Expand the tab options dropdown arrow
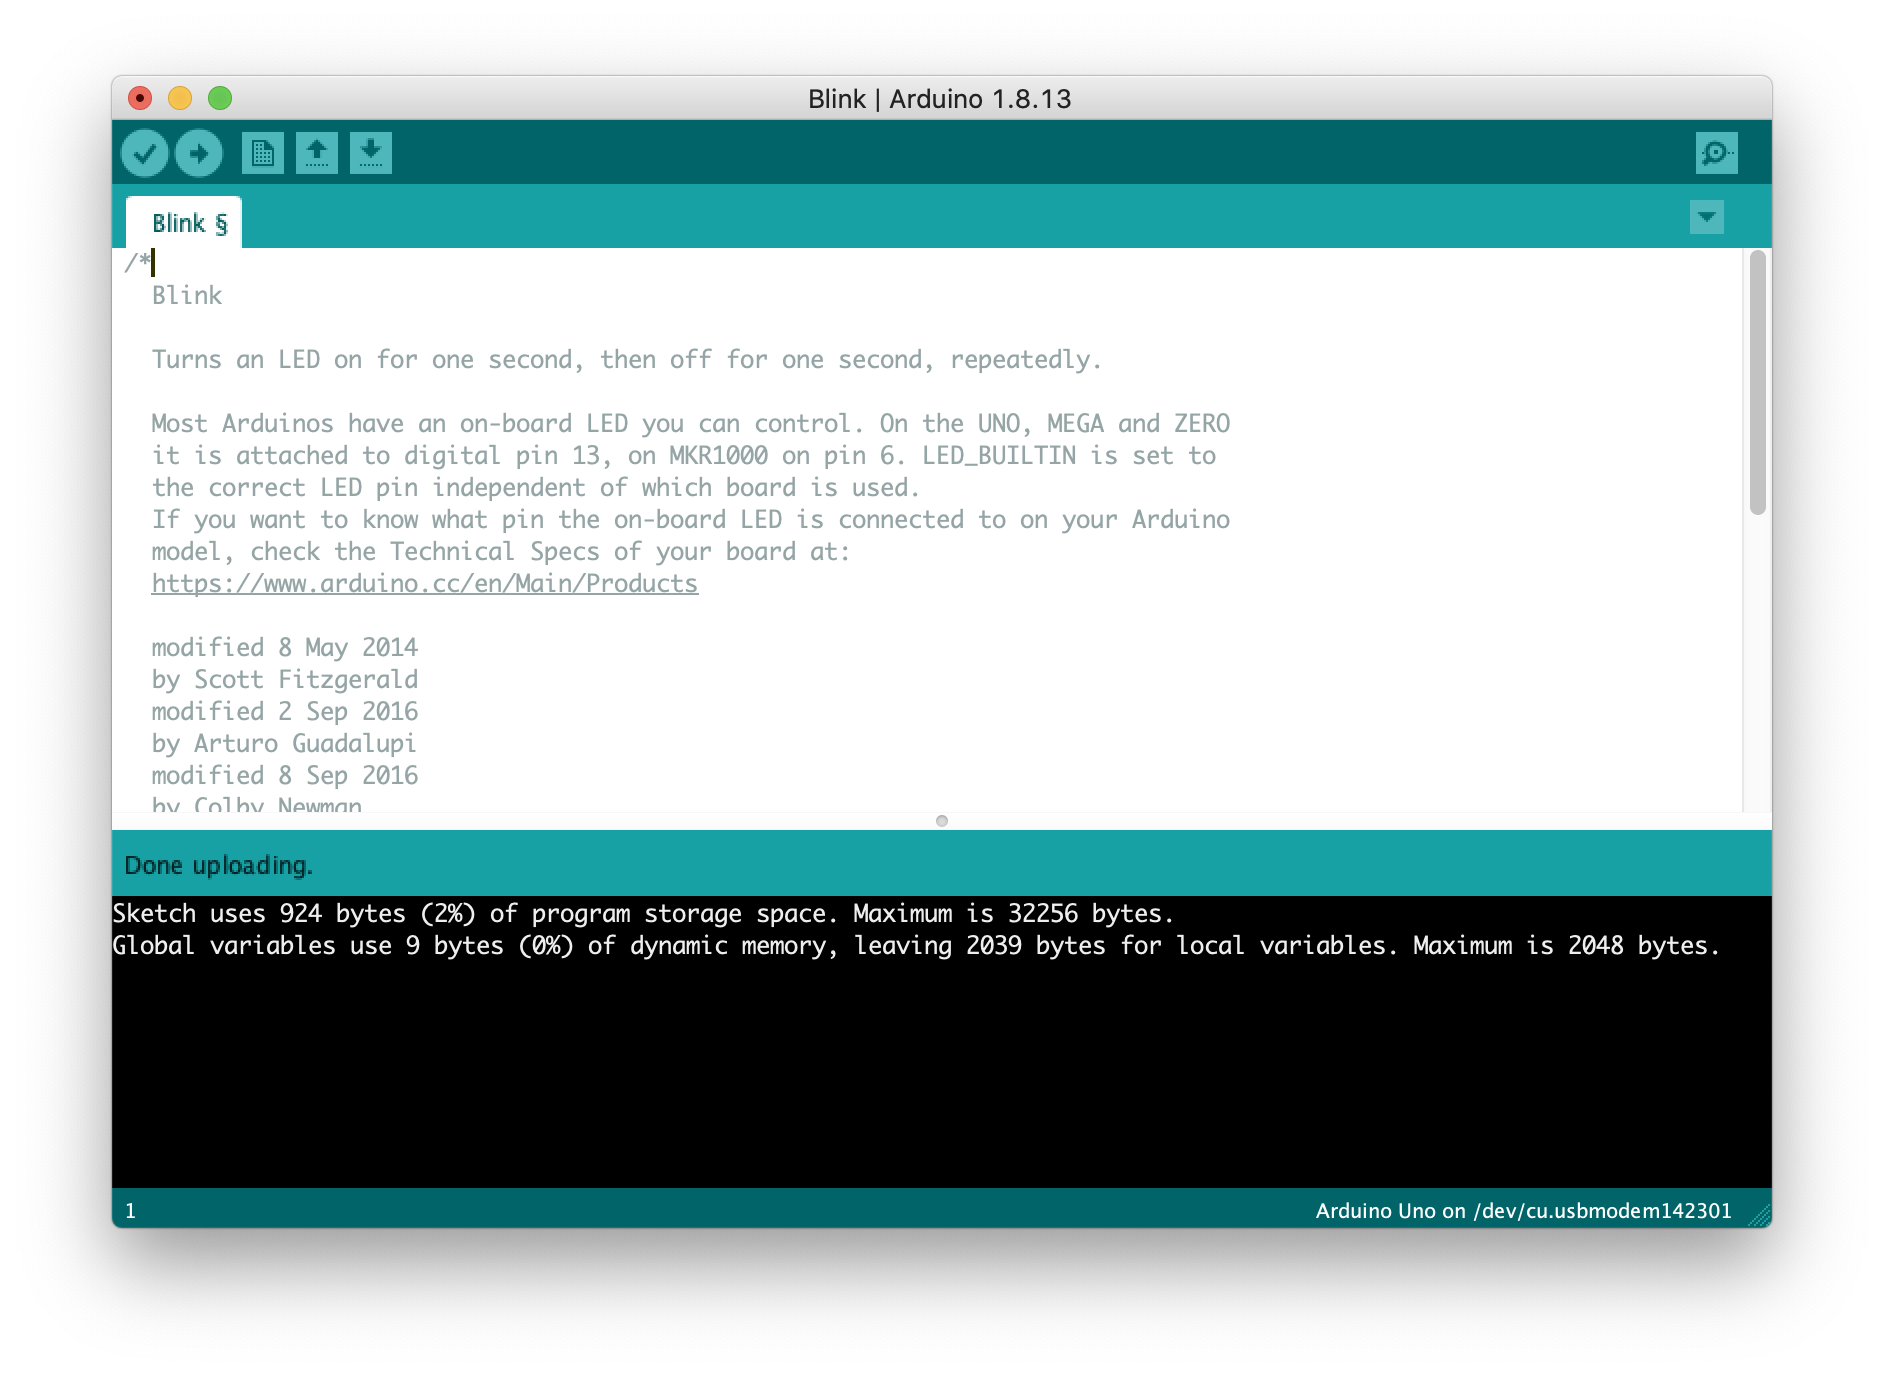This screenshot has width=1884, height=1376. (x=1707, y=216)
